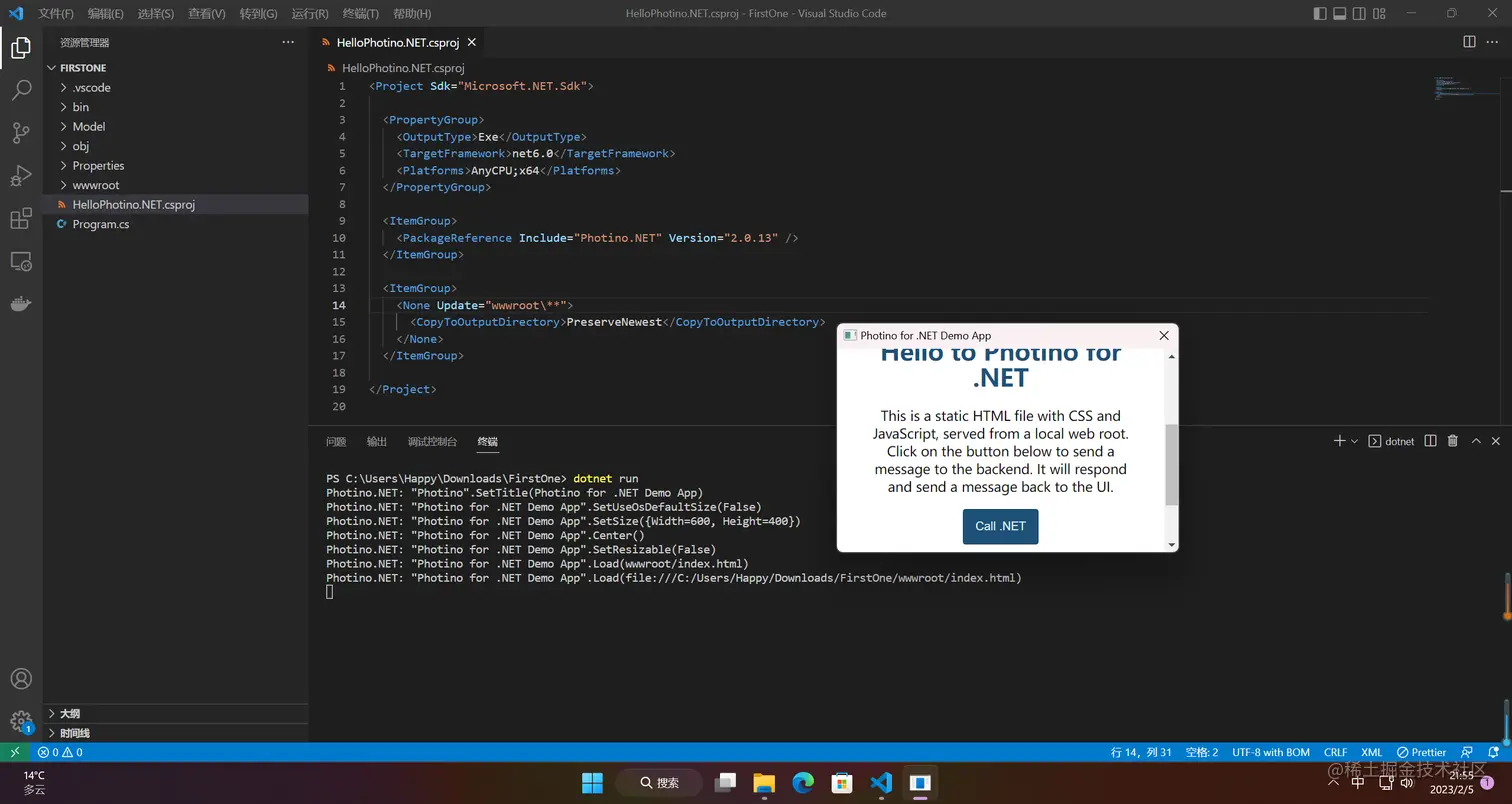
Task: Open the 帮助(H) menu
Action: point(412,14)
